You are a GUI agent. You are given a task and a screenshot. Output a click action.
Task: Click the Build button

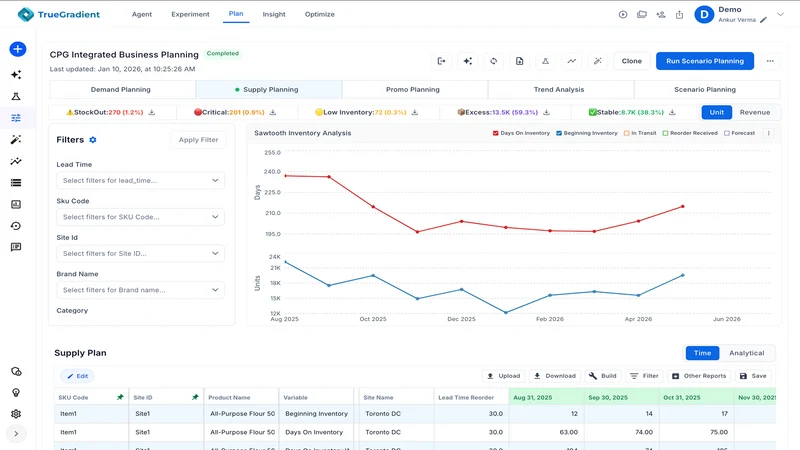[603, 376]
